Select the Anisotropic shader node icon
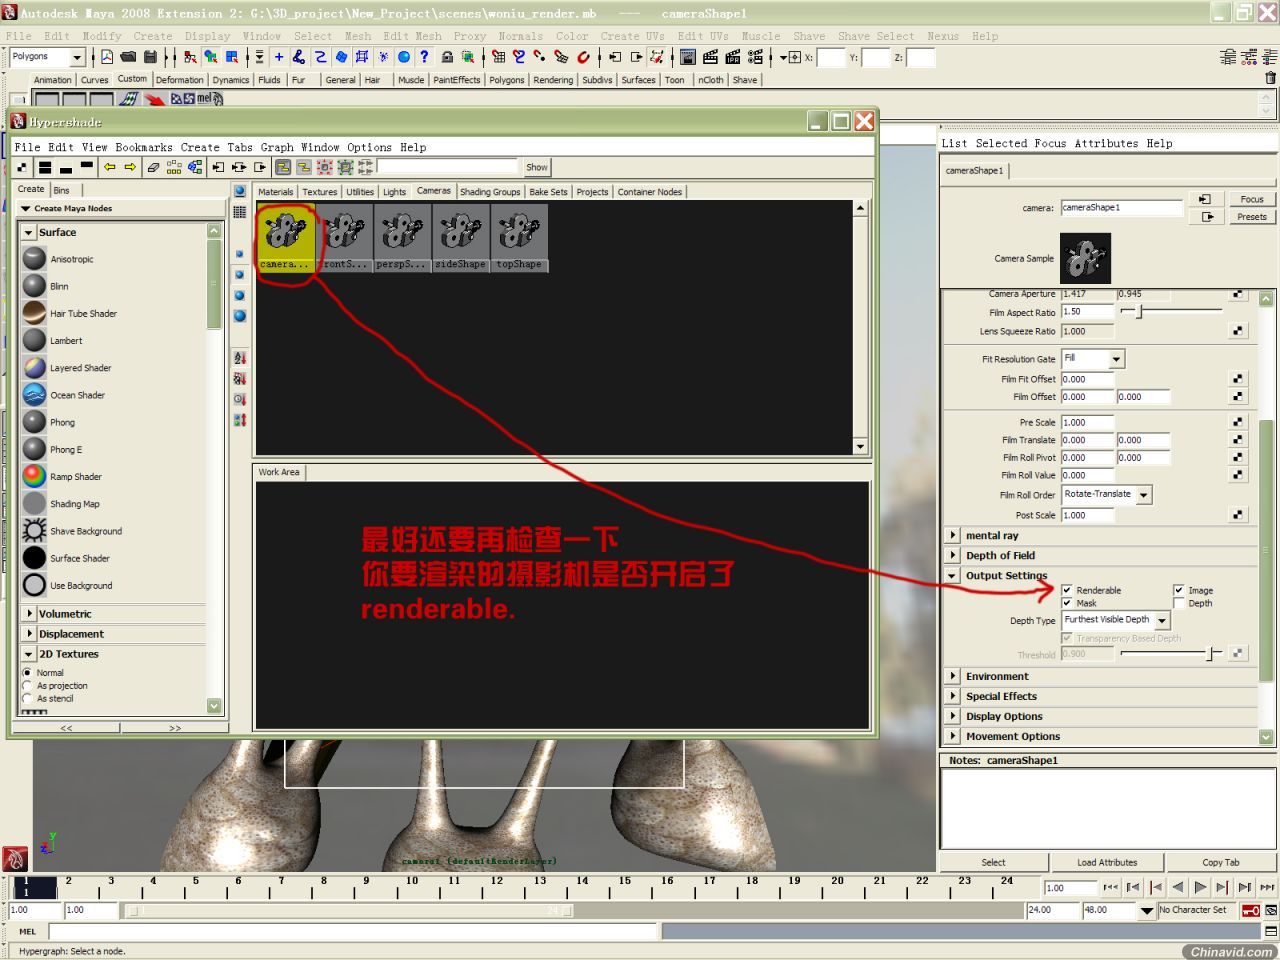1280x960 pixels. tap(34, 259)
